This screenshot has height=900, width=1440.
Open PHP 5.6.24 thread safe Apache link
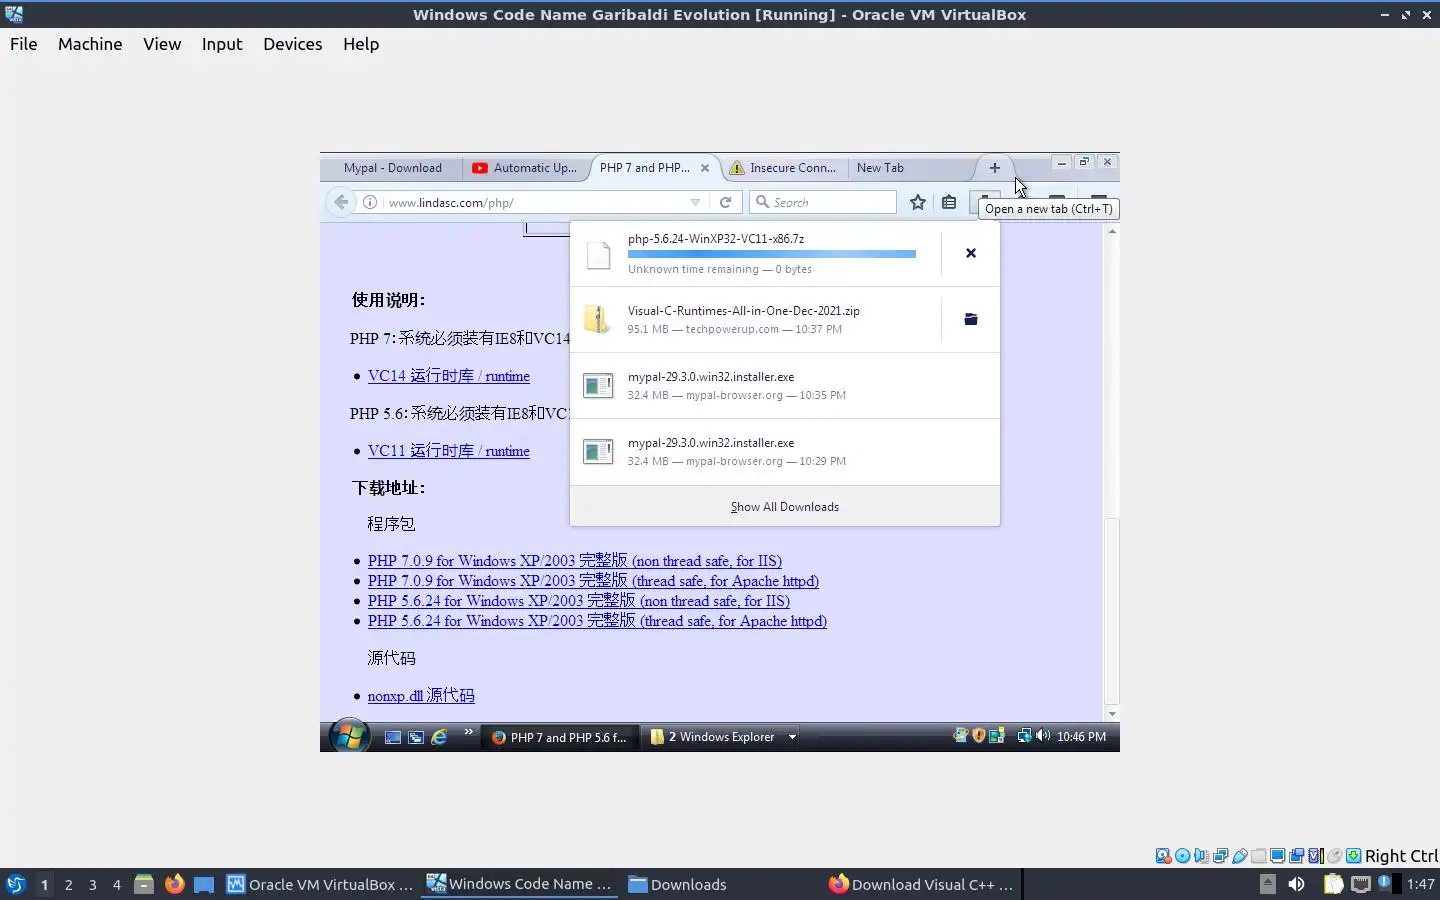click(x=597, y=621)
